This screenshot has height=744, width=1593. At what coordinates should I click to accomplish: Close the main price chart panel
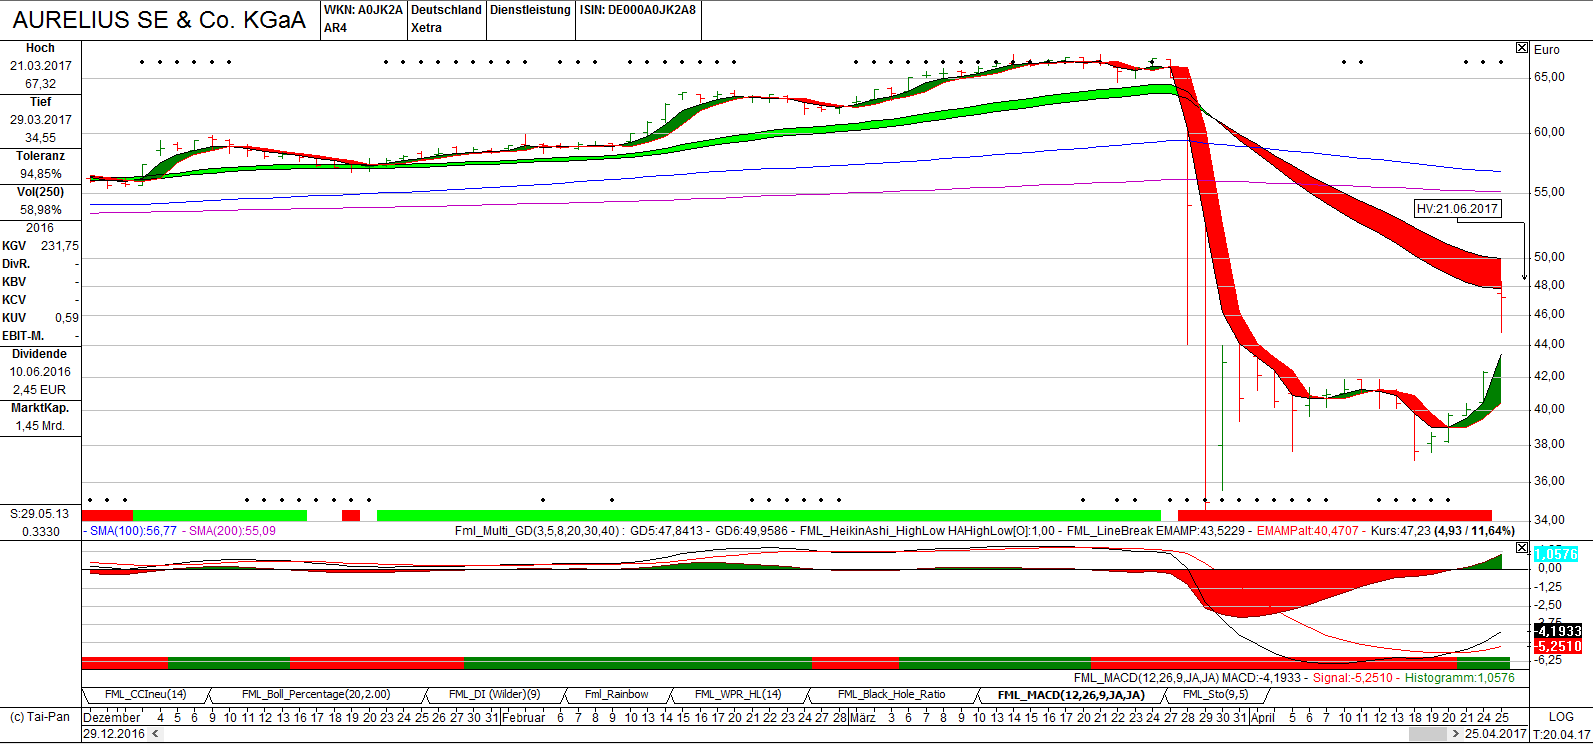[x=1522, y=48]
